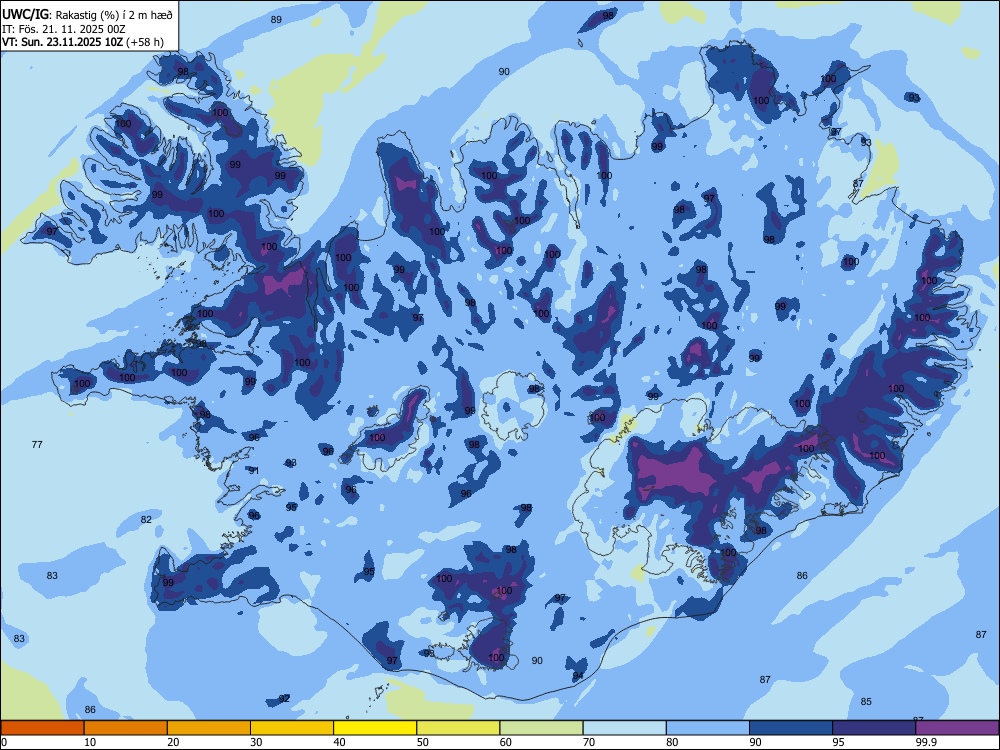Click the '40' label below the color bar
Viewport: 1000px width, 750px height.
[x=339, y=742]
